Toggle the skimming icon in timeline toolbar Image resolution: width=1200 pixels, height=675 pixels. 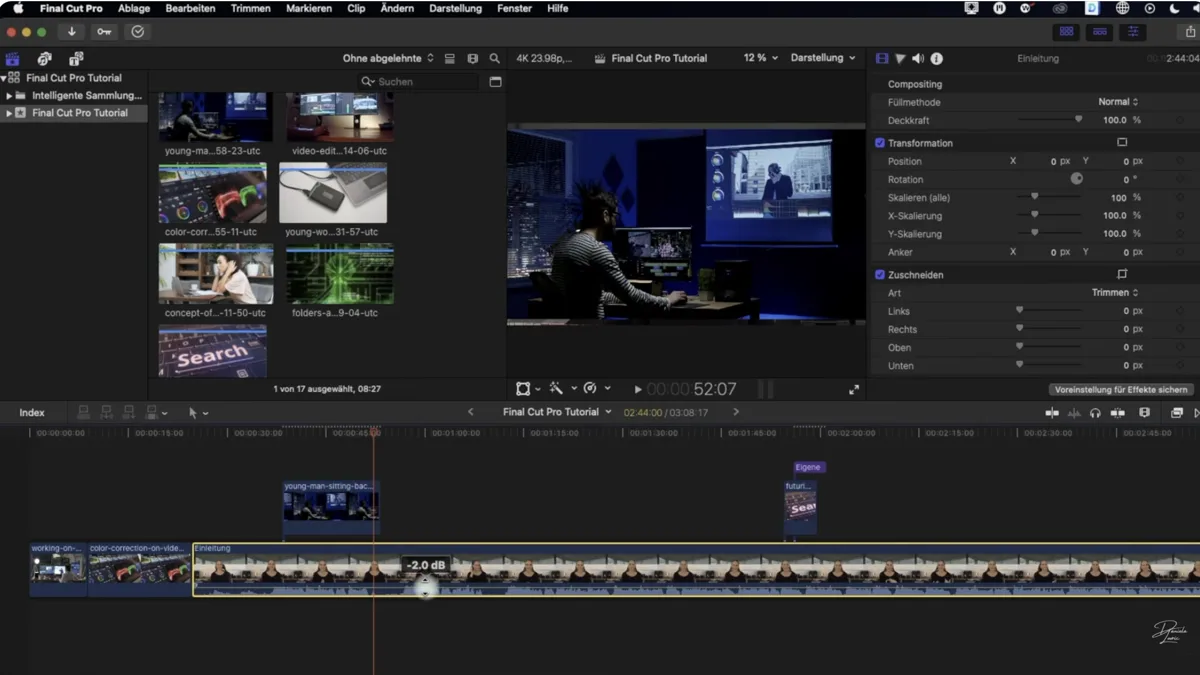[x=1052, y=413]
